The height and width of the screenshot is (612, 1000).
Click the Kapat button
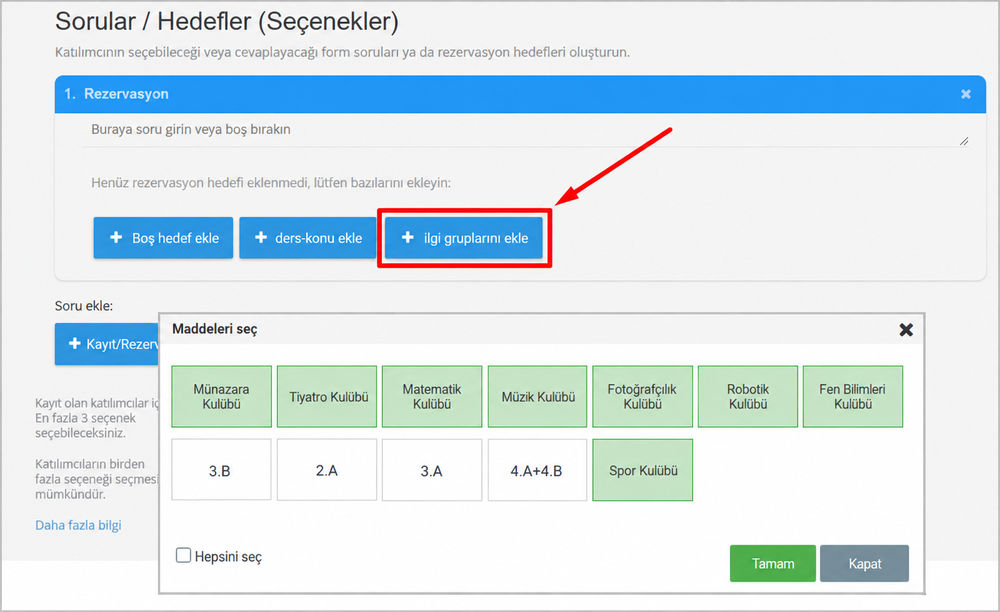pyautogui.click(x=864, y=564)
